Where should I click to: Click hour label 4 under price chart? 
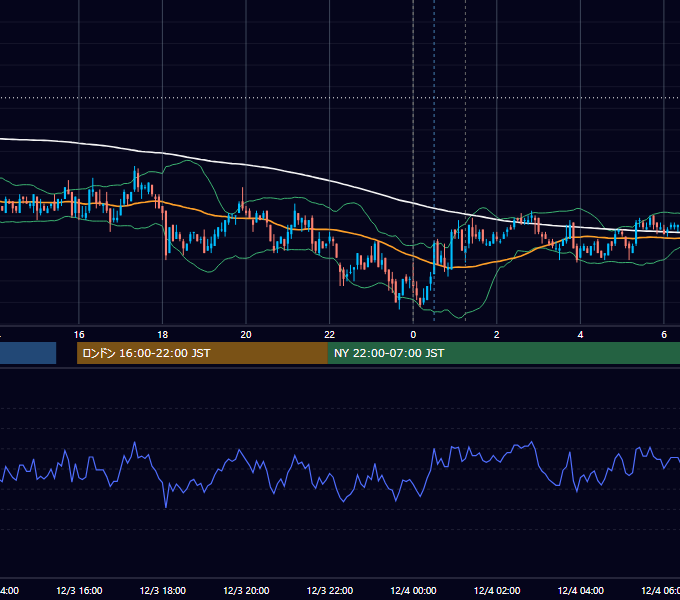(580, 335)
